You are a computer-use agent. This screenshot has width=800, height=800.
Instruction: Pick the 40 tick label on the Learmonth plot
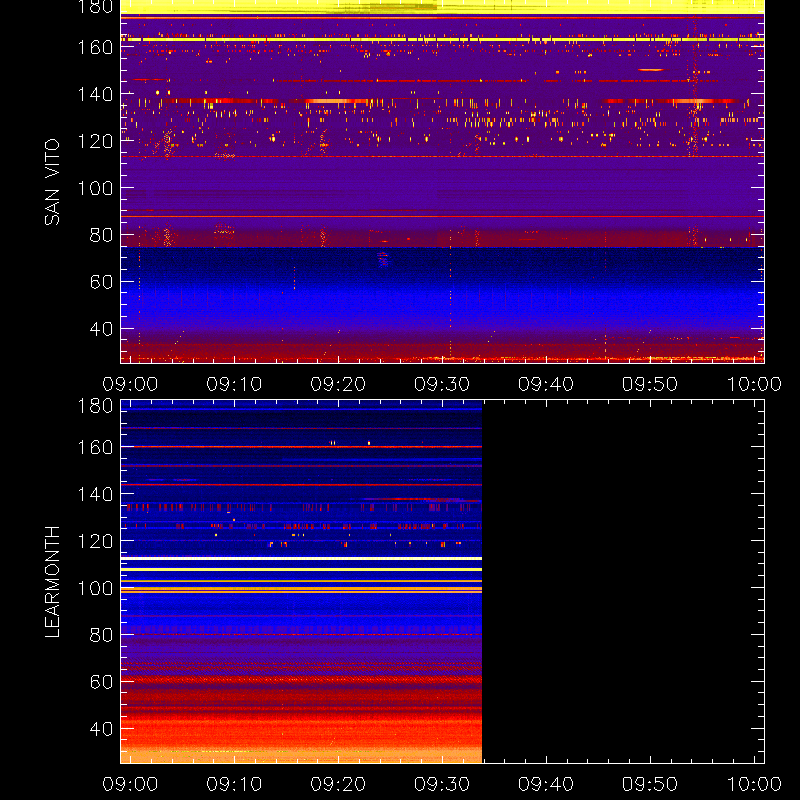pyautogui.click(x=101, y=729)
